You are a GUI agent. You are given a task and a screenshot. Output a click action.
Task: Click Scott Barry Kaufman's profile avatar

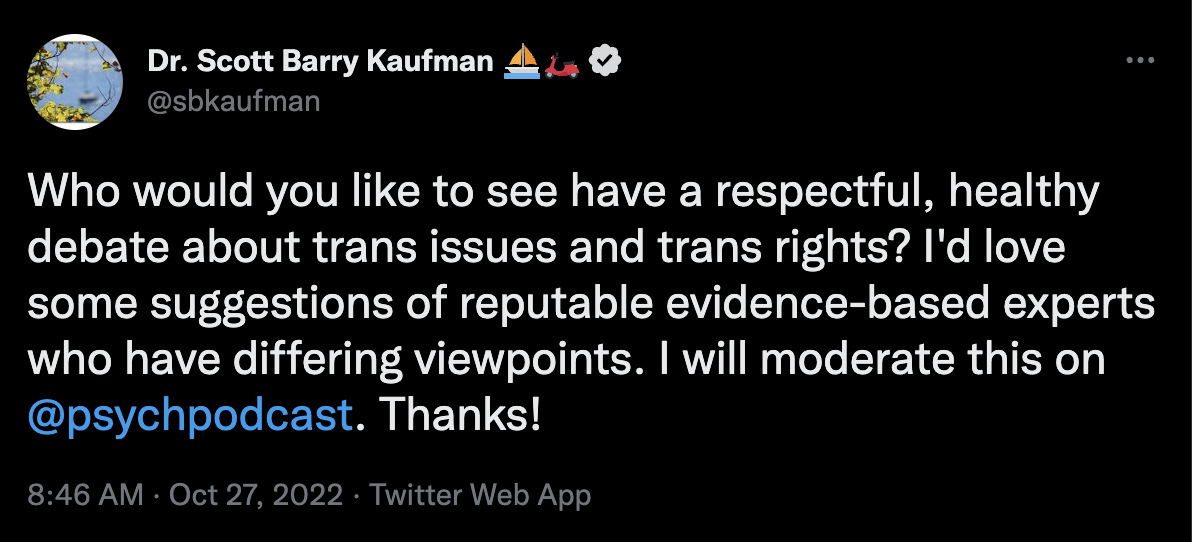(73, 81)
